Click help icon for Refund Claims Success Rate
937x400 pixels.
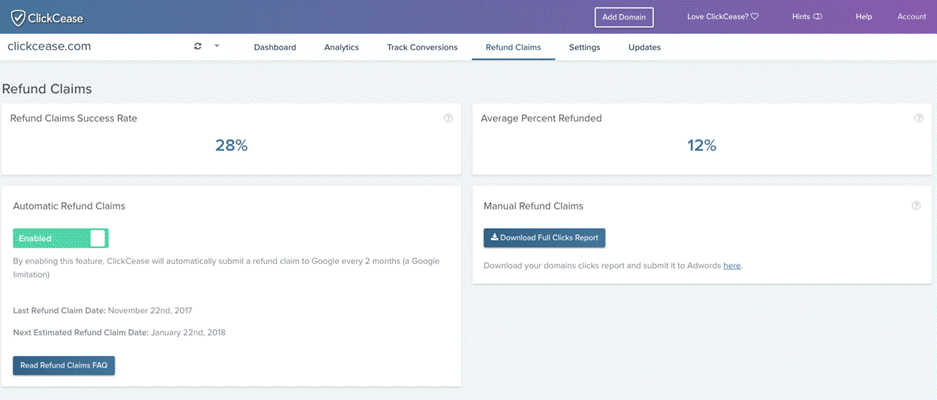[448, 118]
